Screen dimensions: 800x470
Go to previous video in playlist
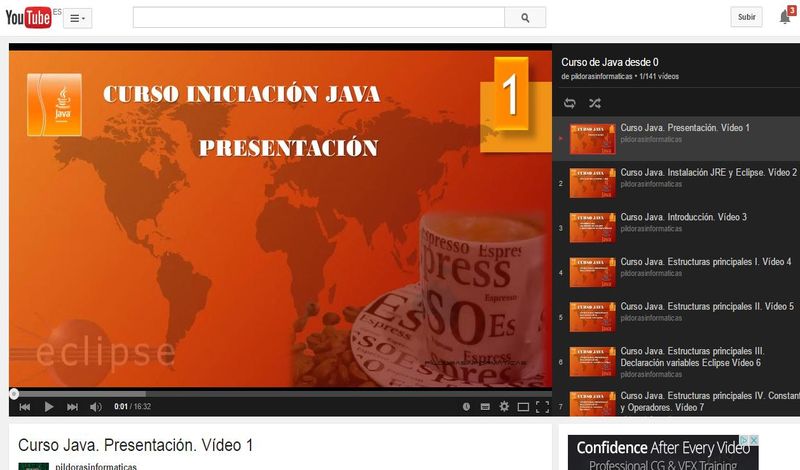point(24,407)
